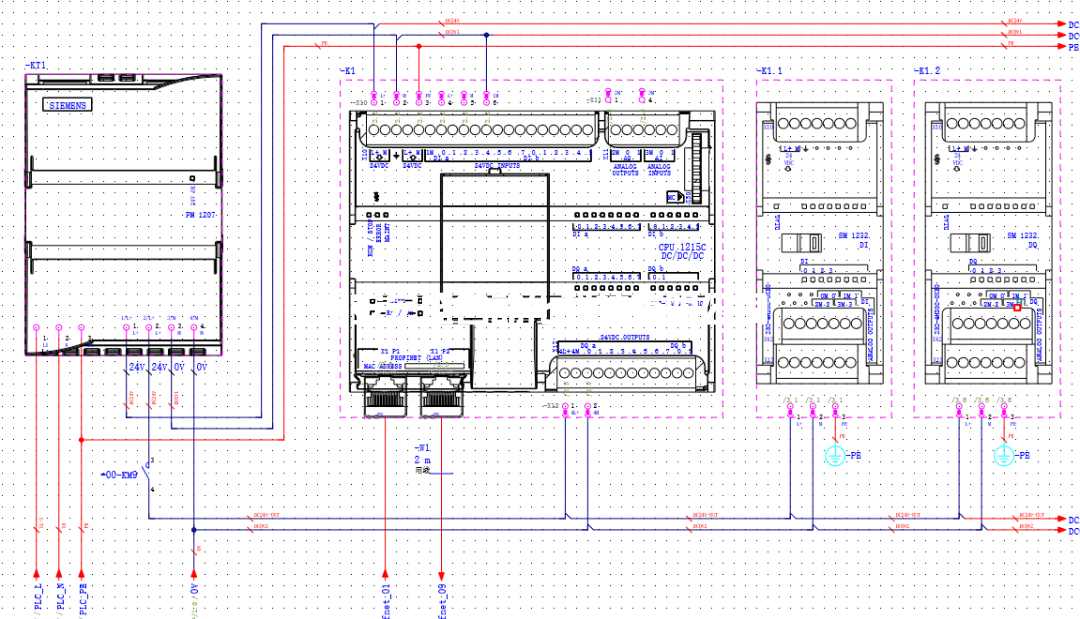Click the -K1.2 module tag
1080x619 pixels.
929,72
